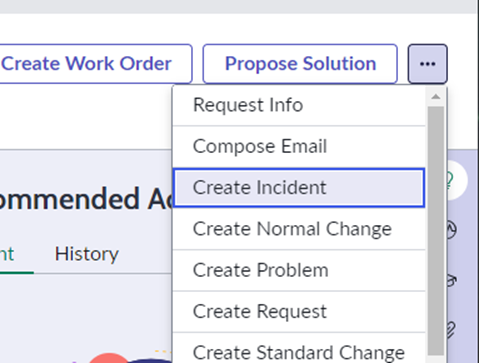Click the Recommended Actions heading
This screenshot has width=479, height=363.
(86, 199)
